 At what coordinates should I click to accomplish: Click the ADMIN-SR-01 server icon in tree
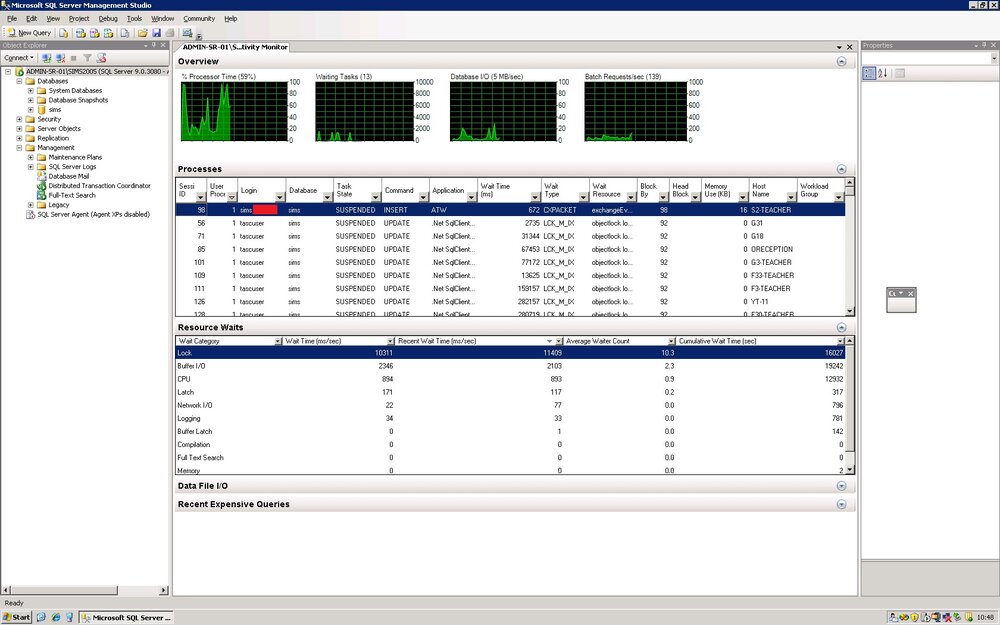click(19, 71)
